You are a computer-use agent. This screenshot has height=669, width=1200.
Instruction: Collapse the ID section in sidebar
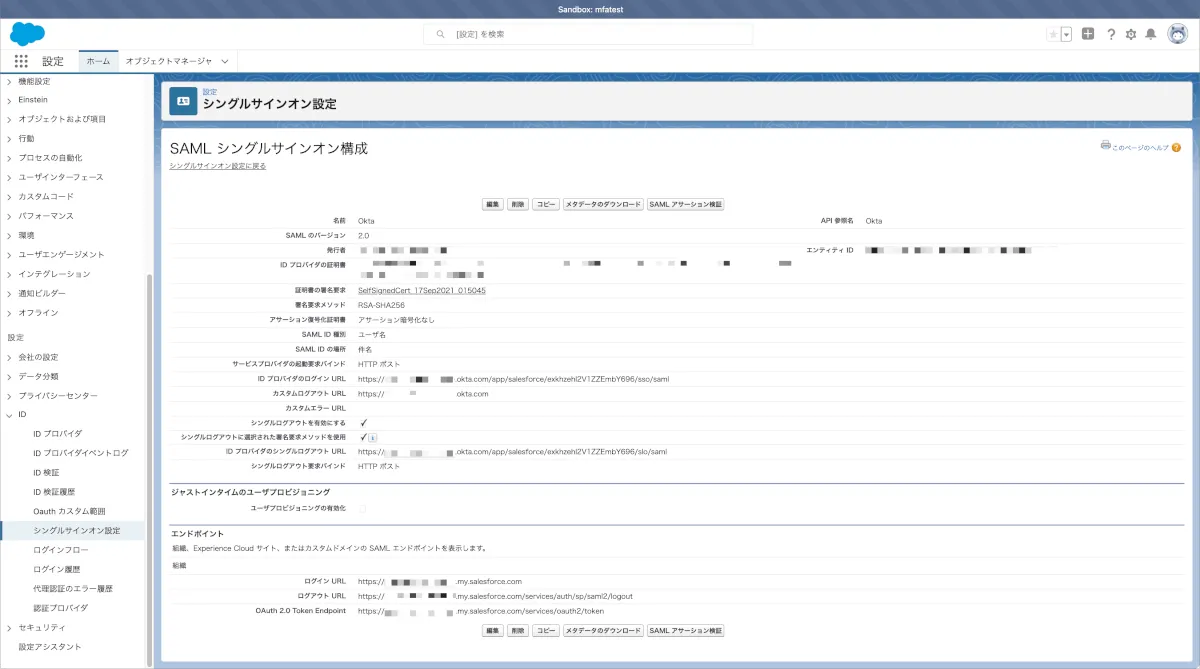pos(10,414)
